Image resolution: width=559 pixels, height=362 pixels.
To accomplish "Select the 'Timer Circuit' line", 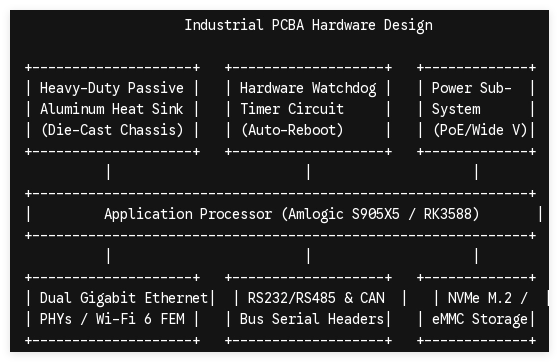I will coord(292,109).
